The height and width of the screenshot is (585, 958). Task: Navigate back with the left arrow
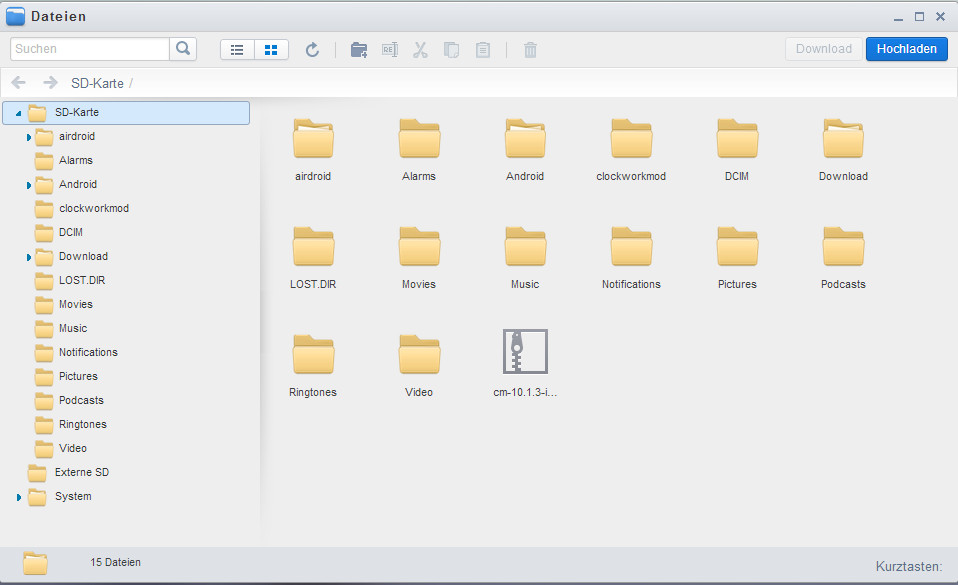[x=18, y=83]
